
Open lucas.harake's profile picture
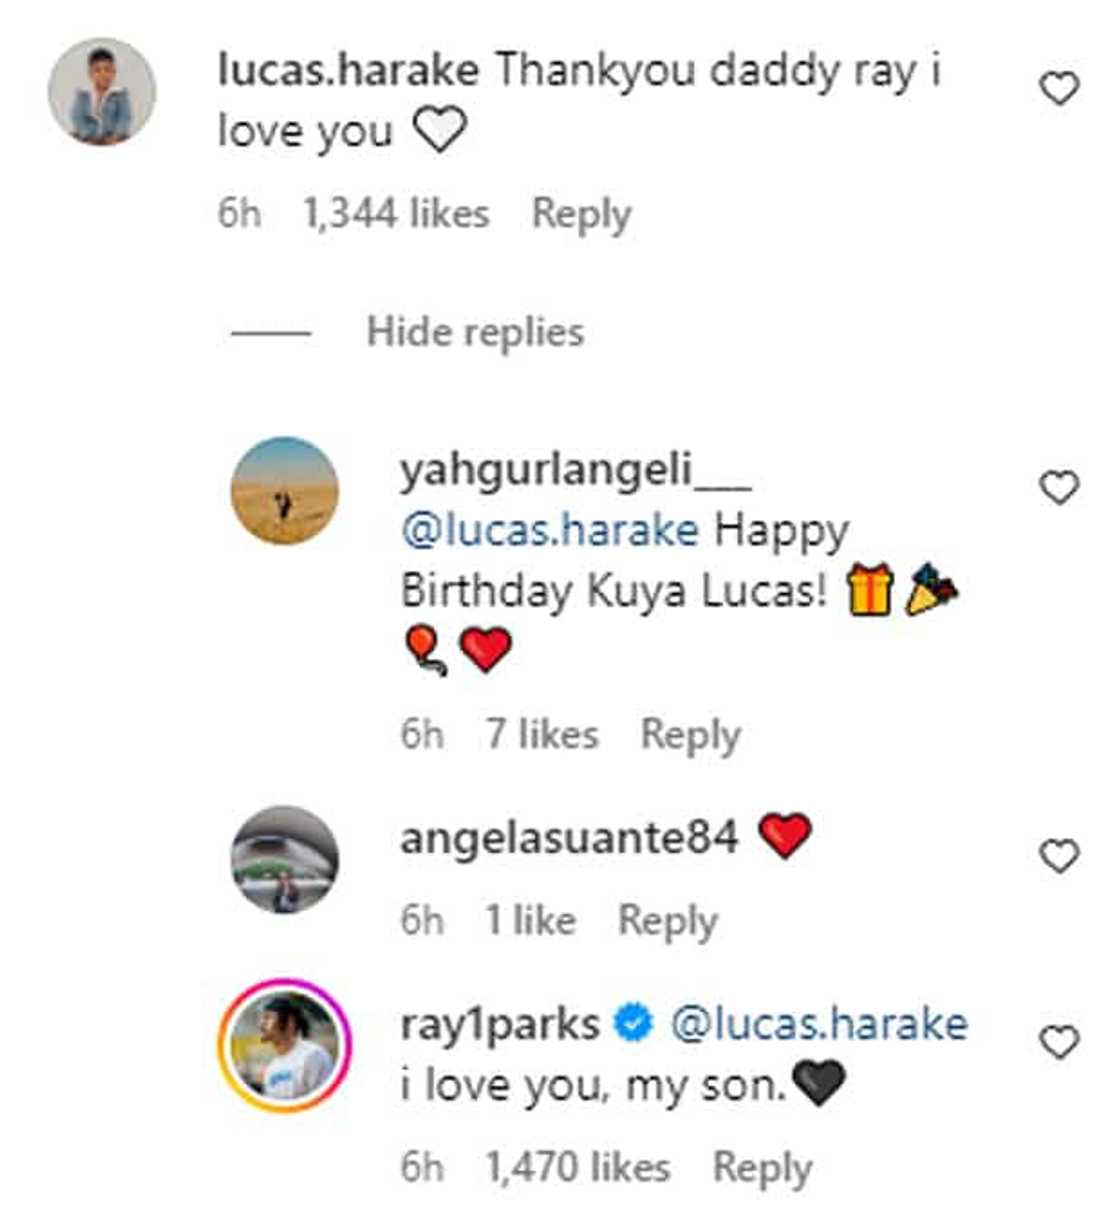(x=102, y=92)
